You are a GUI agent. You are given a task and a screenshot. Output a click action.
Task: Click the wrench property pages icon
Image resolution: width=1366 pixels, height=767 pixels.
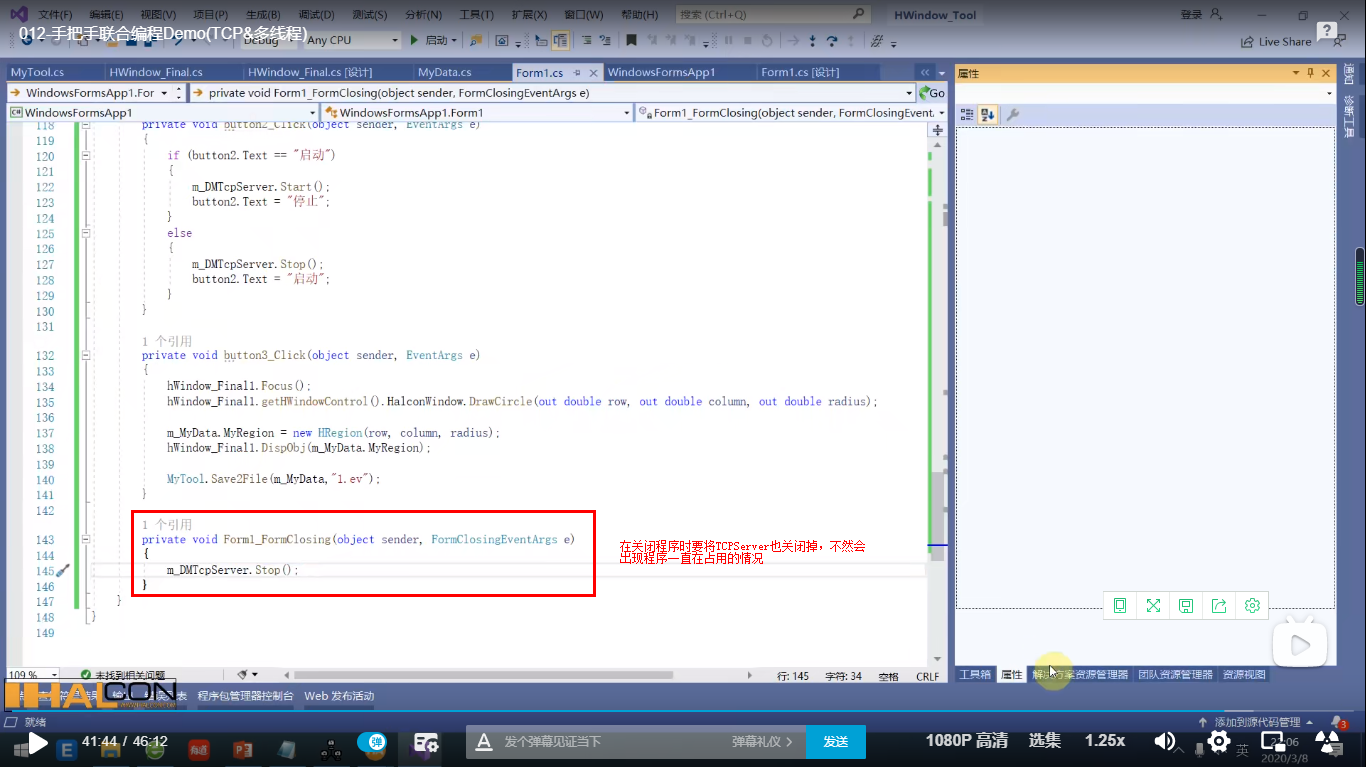1013,114
